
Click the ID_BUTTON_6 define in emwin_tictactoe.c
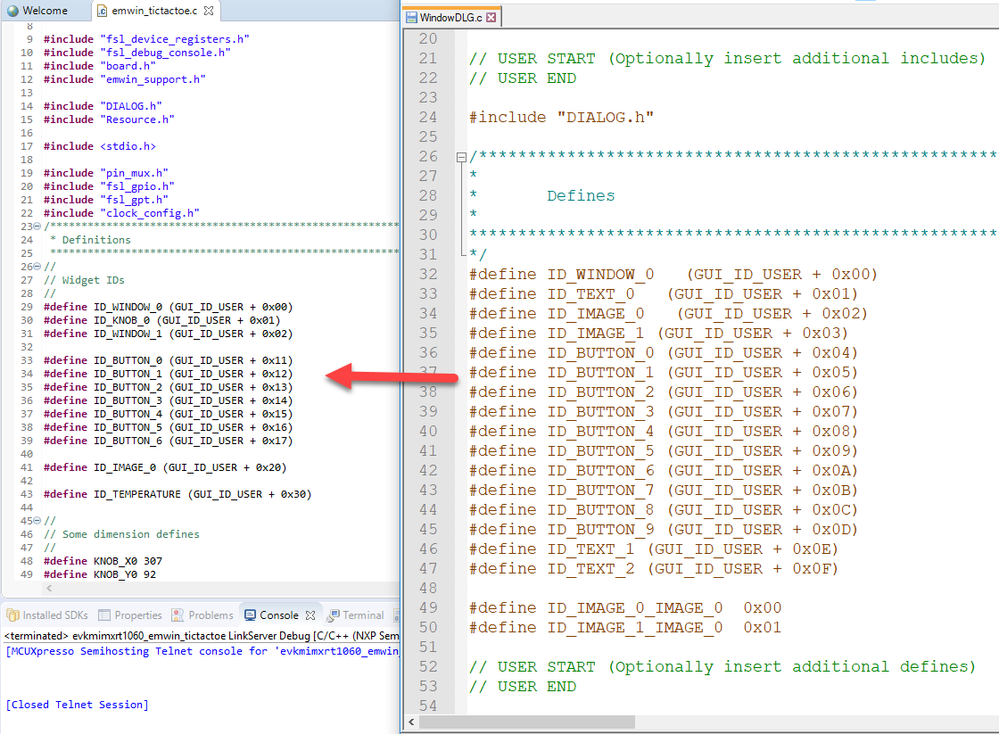click(168, 440)
